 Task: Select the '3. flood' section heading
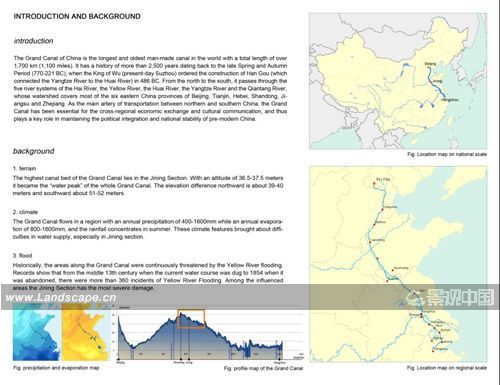pos(22,256)
